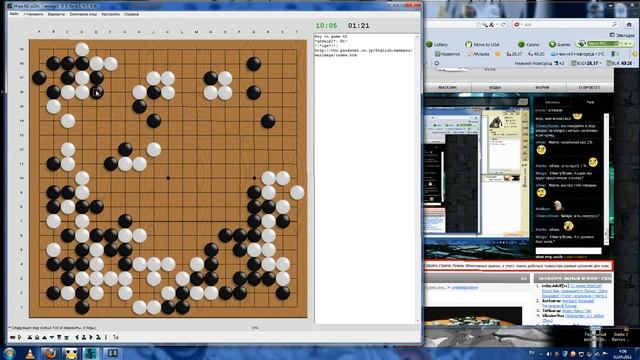Go to previous move with left arrow icon
640x360 pixels.
click(77, 338)
